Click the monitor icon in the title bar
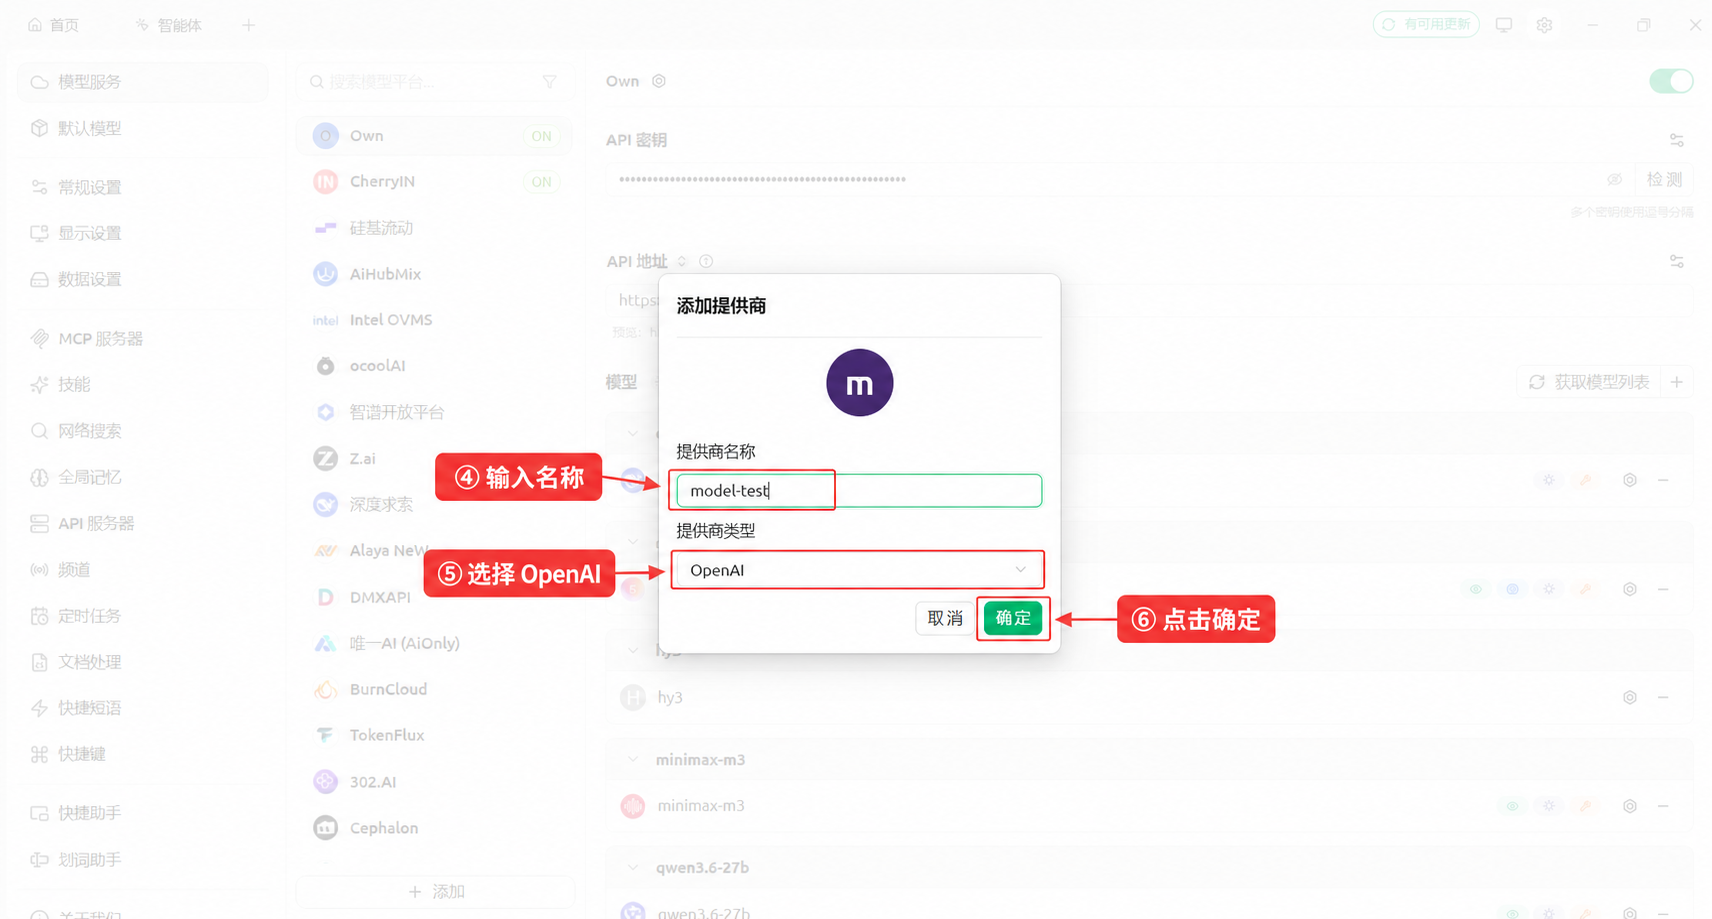Viewport: 1712px width, 919px height. pyautogui.click(x=1504, y=25)
